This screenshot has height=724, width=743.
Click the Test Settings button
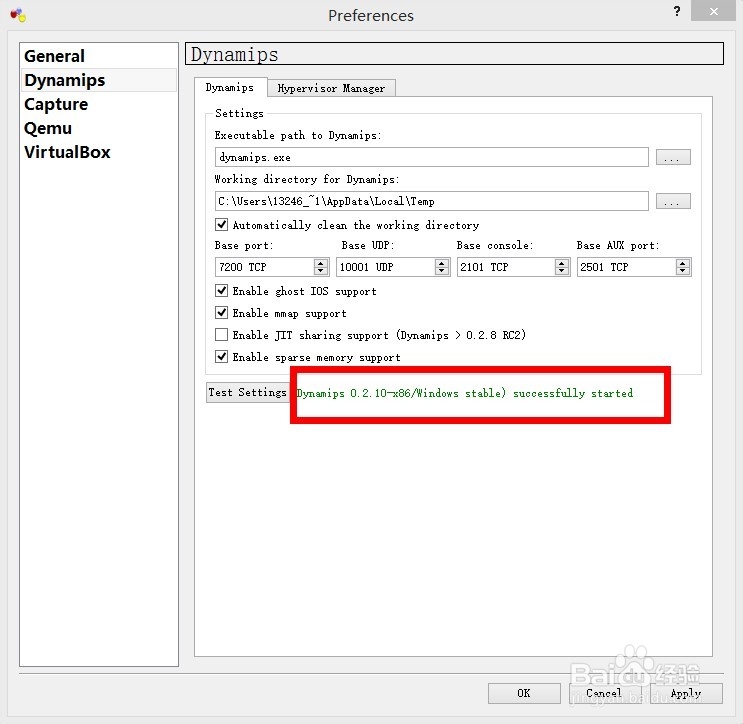247,392
